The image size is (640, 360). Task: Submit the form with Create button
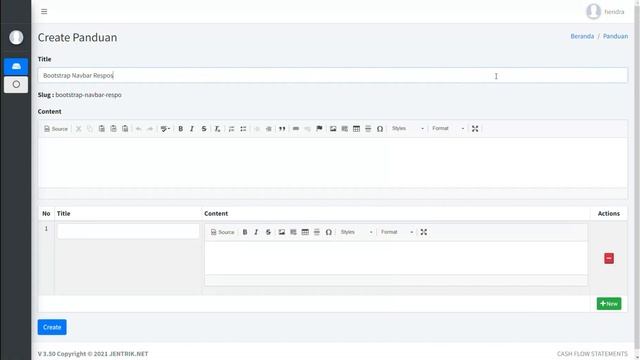pos(52,327)
